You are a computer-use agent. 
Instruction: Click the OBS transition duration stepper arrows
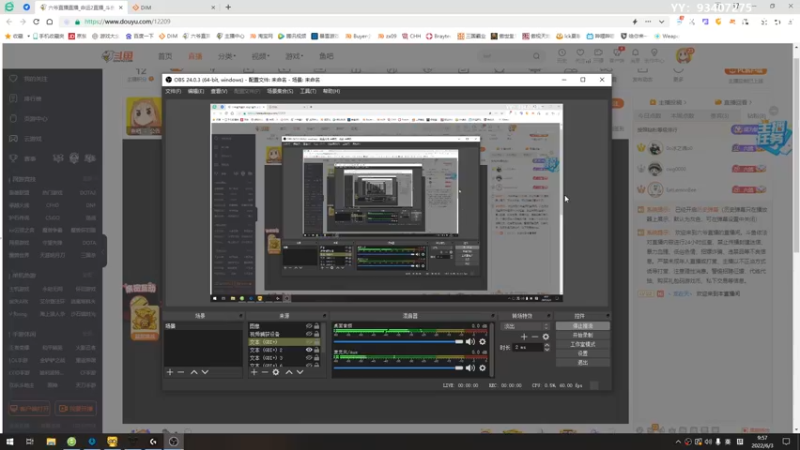coord(547,347)
